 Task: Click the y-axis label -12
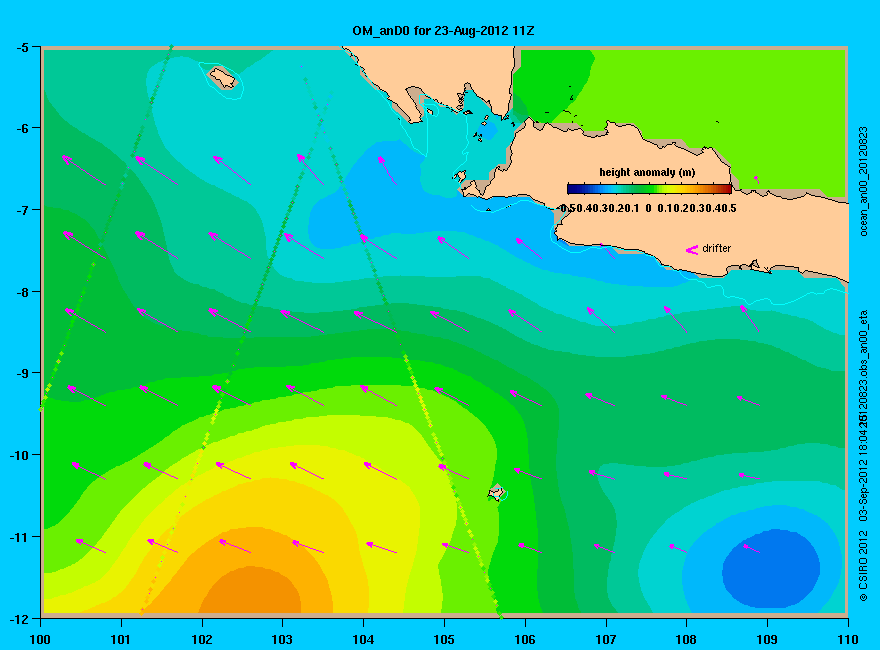point(20,619)
